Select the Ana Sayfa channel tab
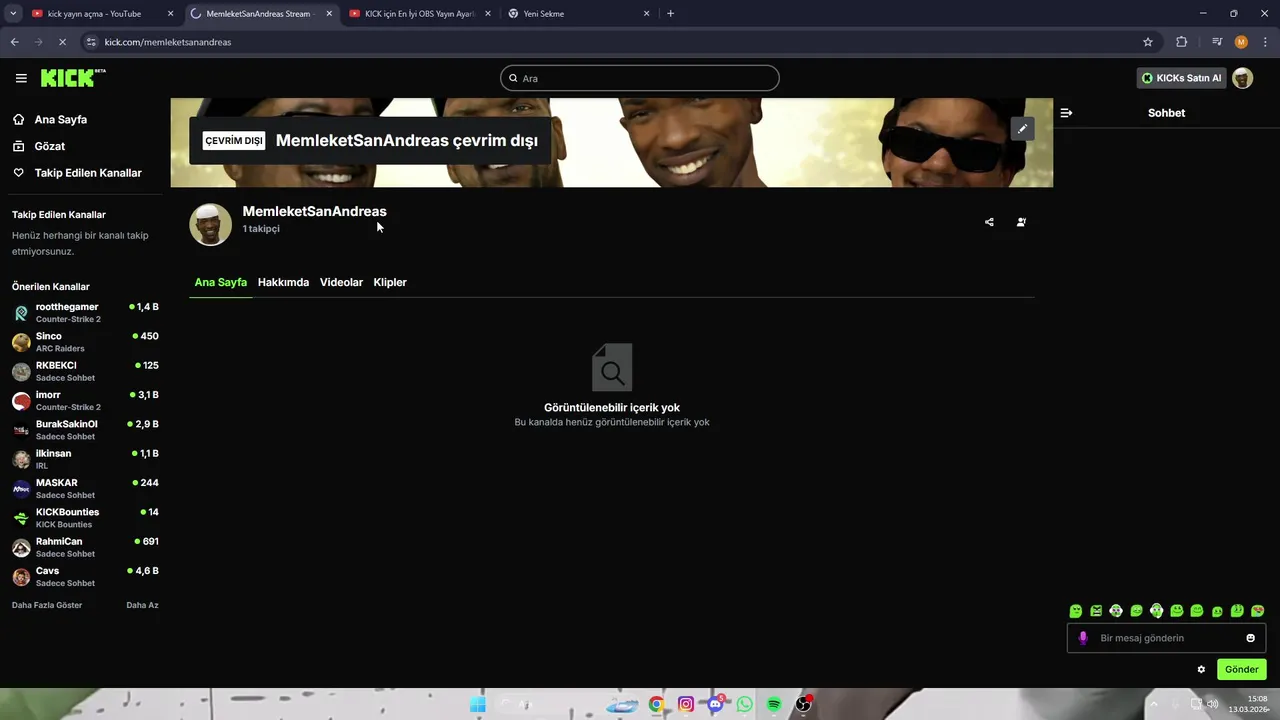 coord(220,282)
